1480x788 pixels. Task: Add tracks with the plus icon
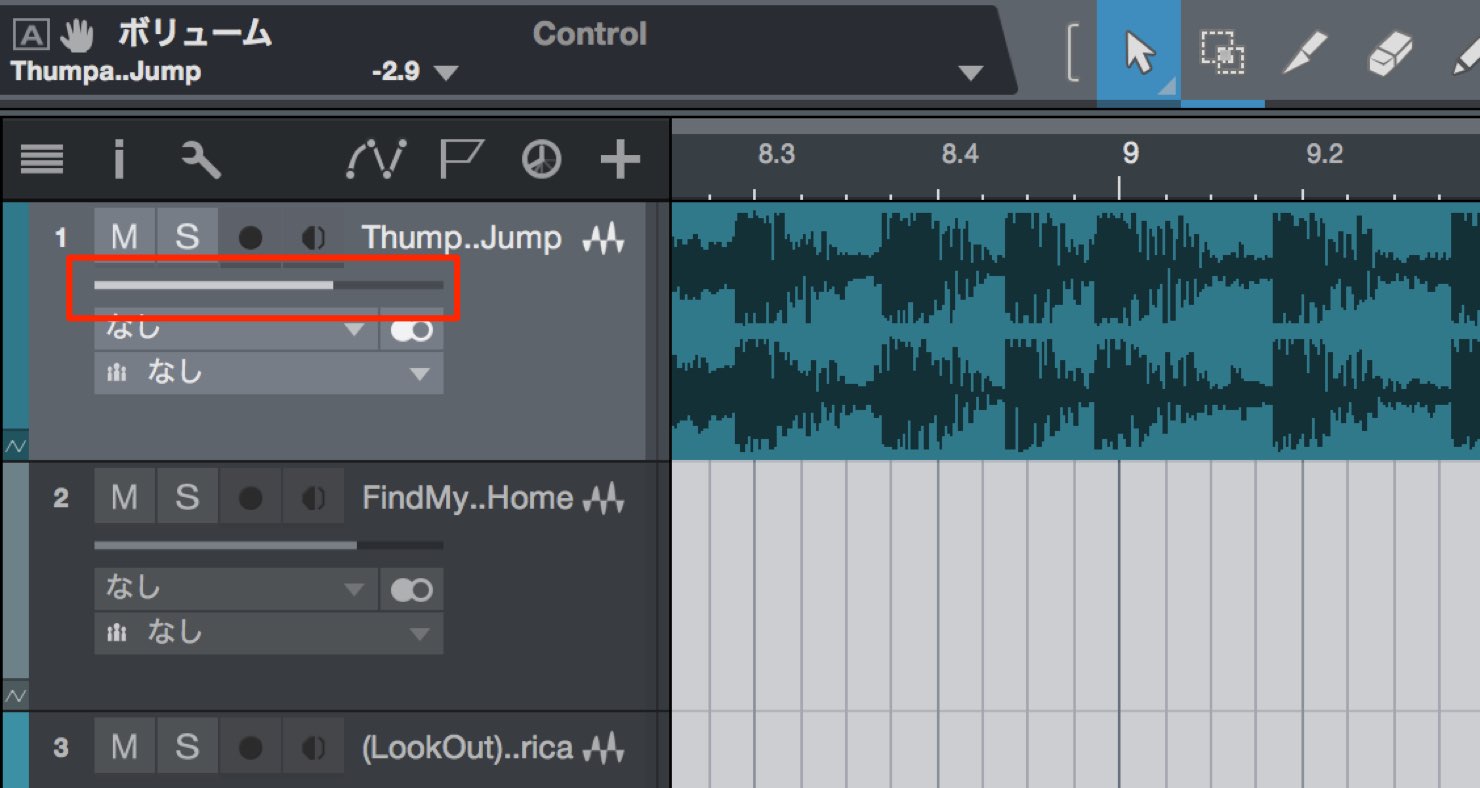pyautogui.click(x=620, y=159)
